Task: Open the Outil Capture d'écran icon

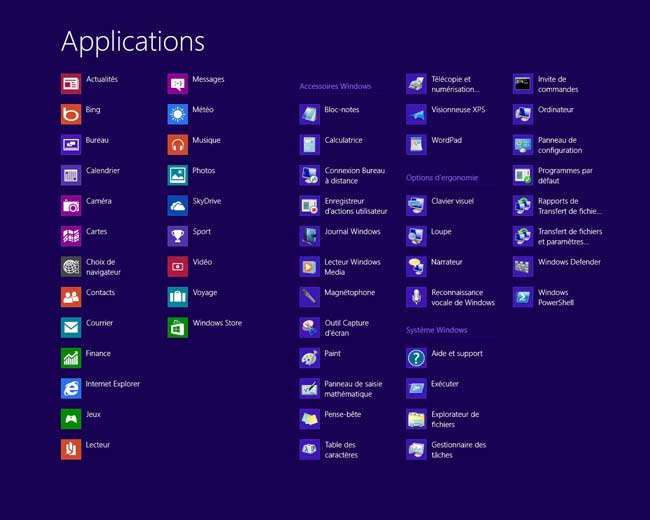Action: (310, 327)
